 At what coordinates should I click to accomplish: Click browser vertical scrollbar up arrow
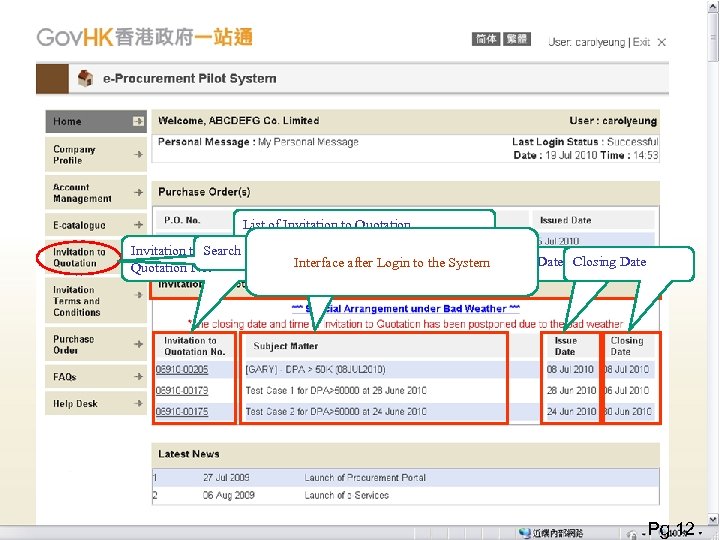713,6
